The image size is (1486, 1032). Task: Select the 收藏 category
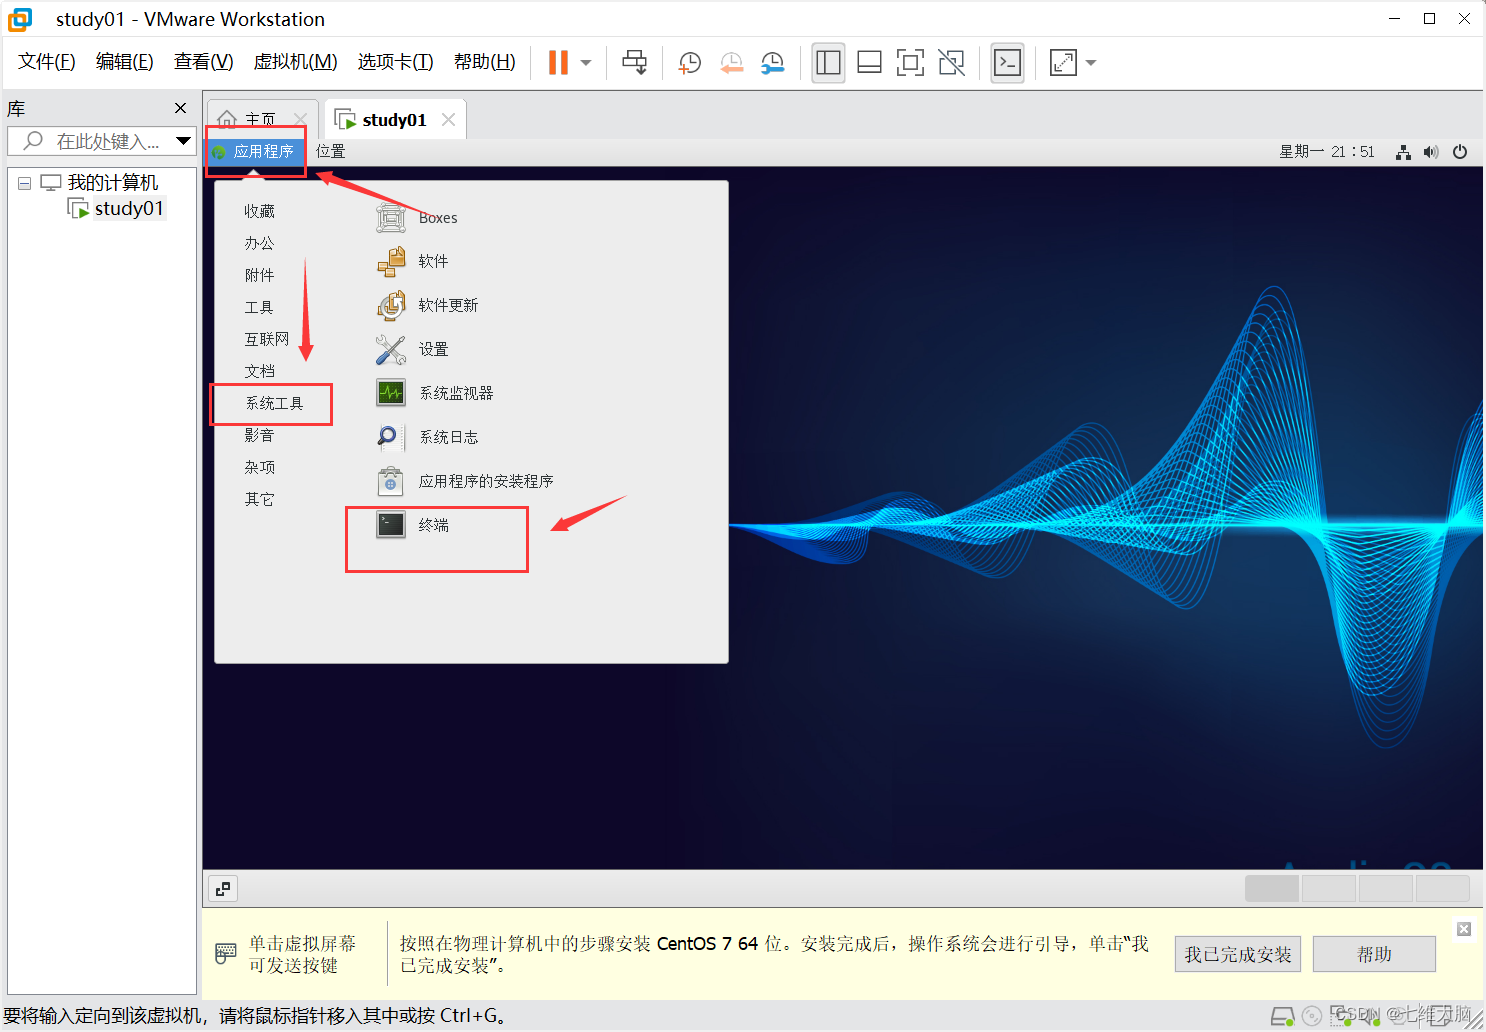pos(259,211)
